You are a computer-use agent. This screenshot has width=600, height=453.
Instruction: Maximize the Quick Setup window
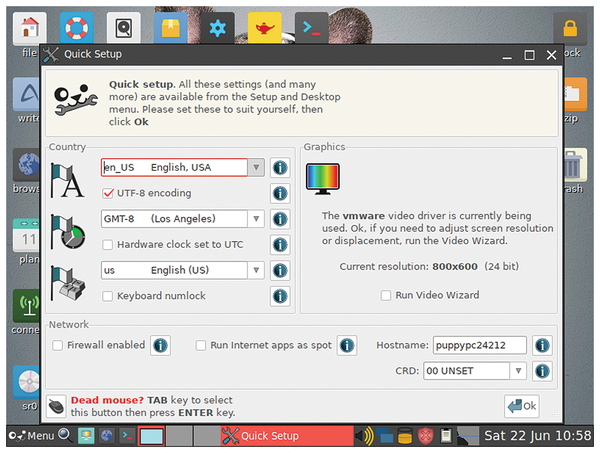529,55
